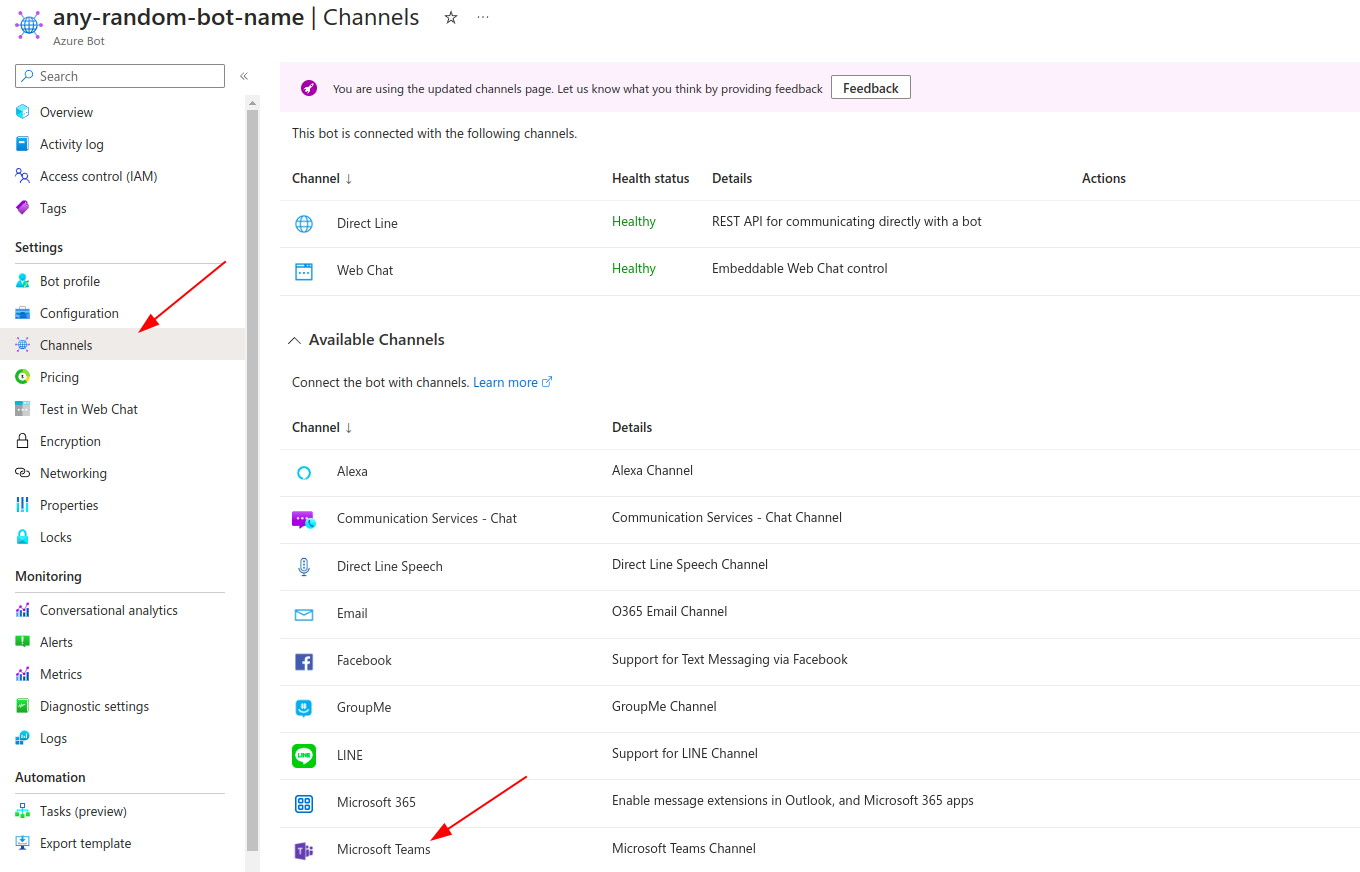The height and width of the screenshot is (872, 1360).
Task: Click the Alexa ring icon
Action: tap(304, 473)
